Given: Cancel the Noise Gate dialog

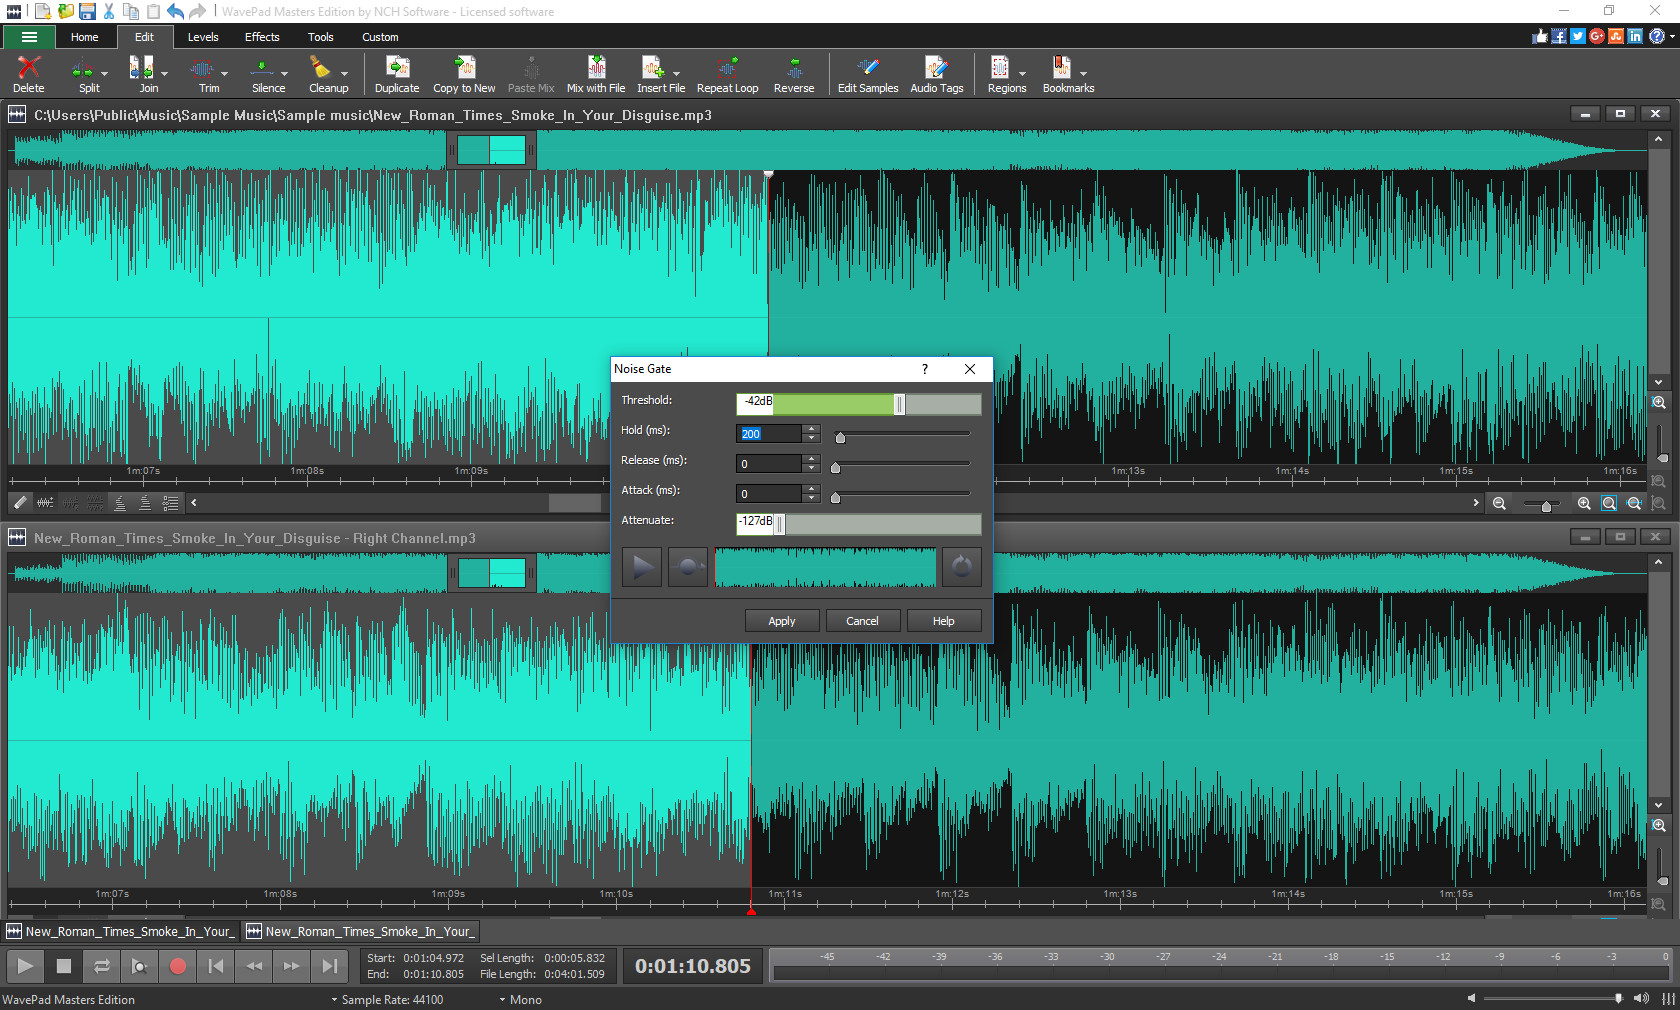Looking at the screenshot, I should 862,620.
